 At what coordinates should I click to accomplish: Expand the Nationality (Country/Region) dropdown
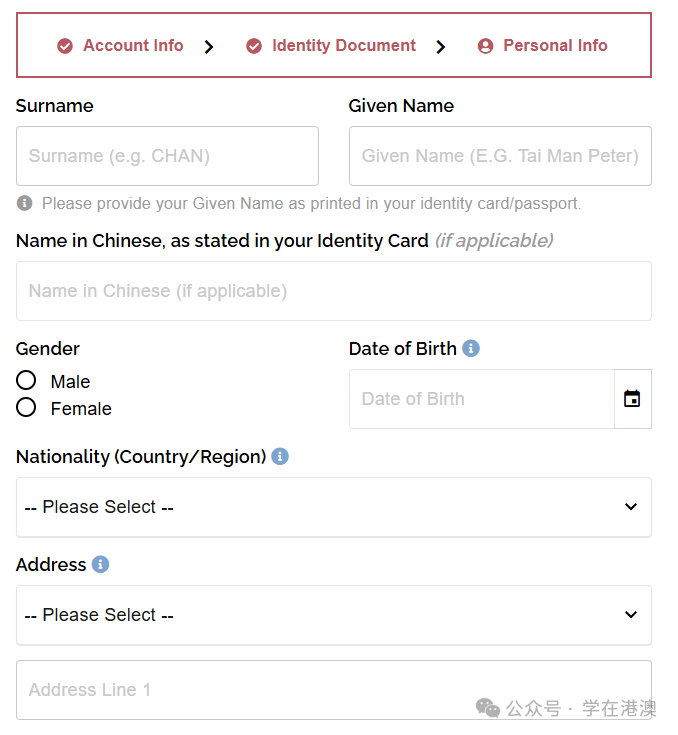coord(333,507)
